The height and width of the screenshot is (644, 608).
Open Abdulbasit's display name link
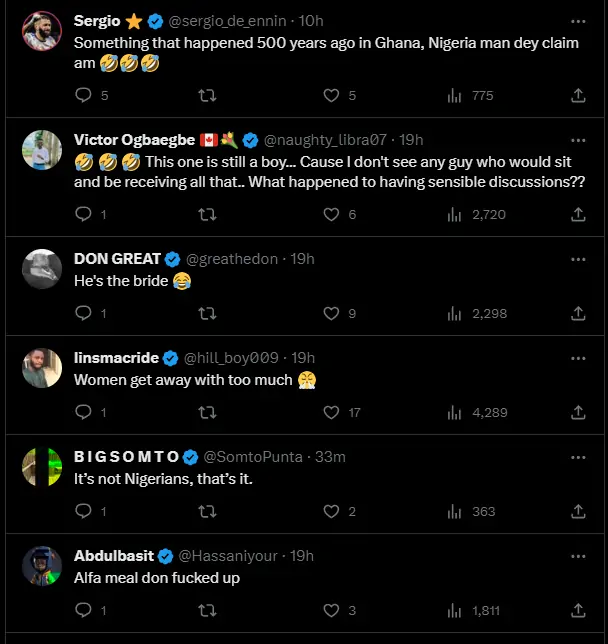(114, 556)
